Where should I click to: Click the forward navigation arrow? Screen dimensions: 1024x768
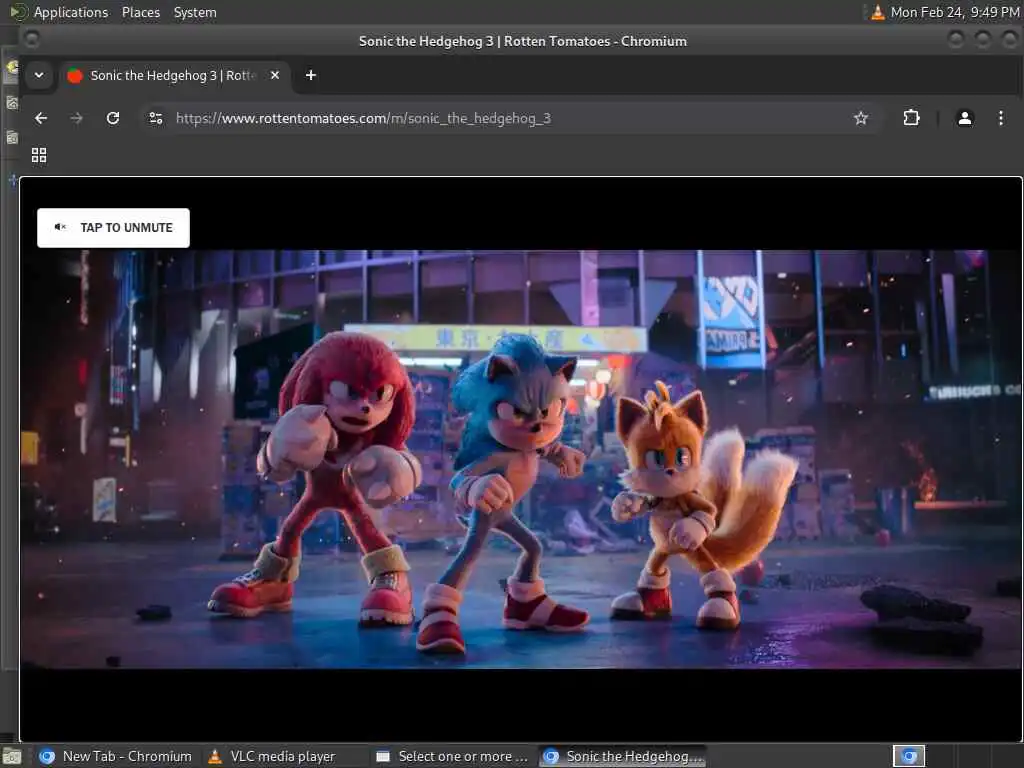point(76,118)
